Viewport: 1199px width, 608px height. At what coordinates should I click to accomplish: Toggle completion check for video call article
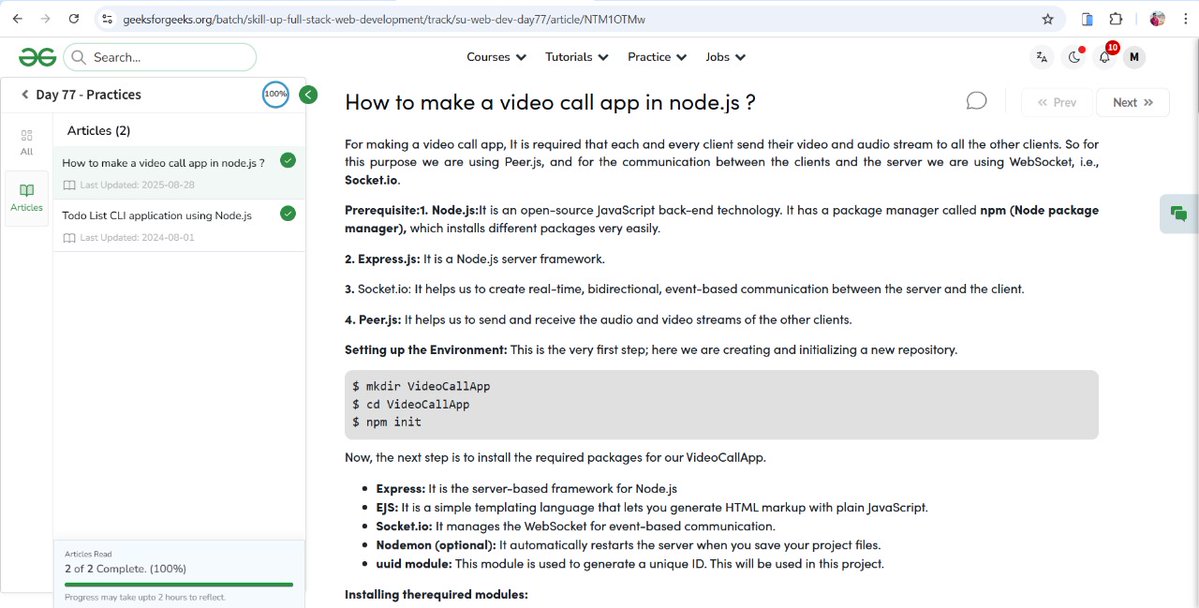click(288, 161)
